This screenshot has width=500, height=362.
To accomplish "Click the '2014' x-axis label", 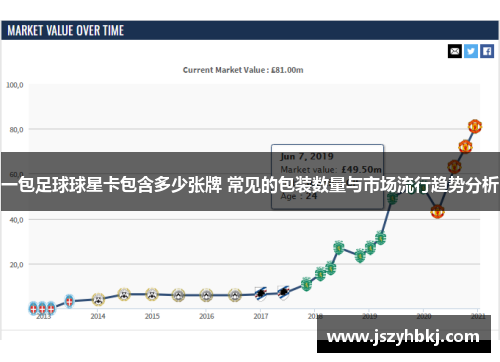I will [x=98, y=316].
